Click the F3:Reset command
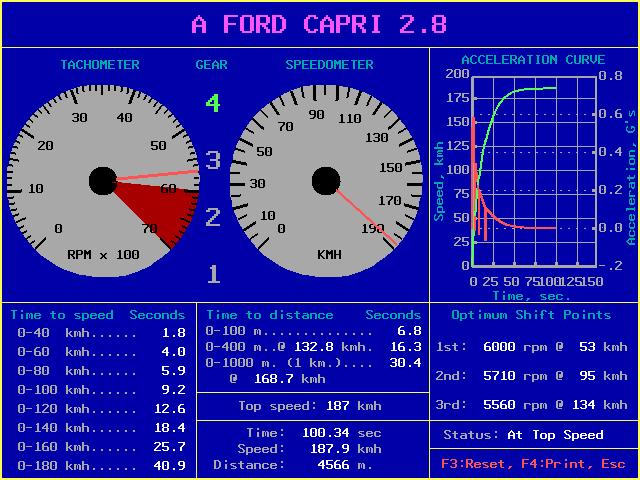640x480 pixels. click(475, 464)
